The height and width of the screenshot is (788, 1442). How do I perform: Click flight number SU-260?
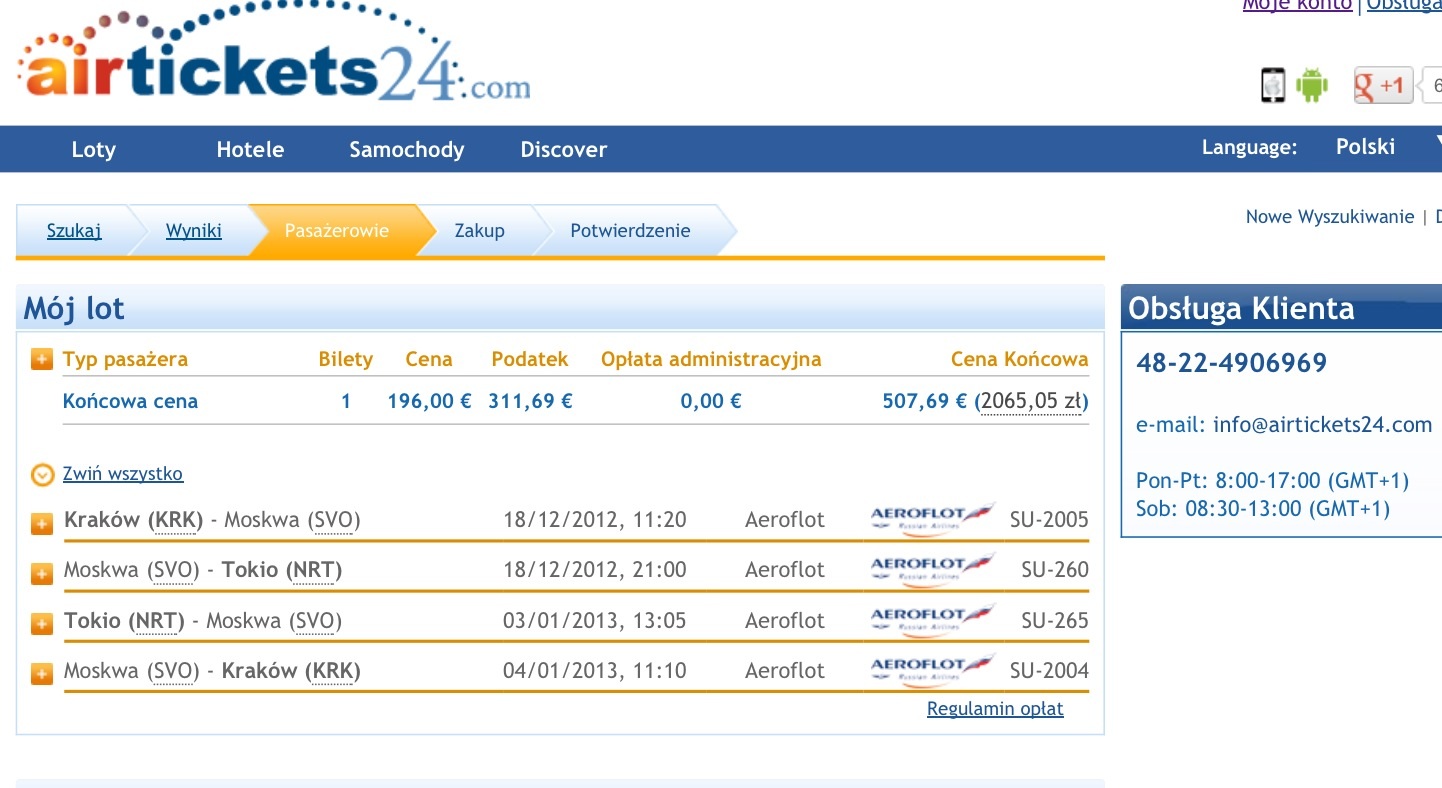[1055, 570]
